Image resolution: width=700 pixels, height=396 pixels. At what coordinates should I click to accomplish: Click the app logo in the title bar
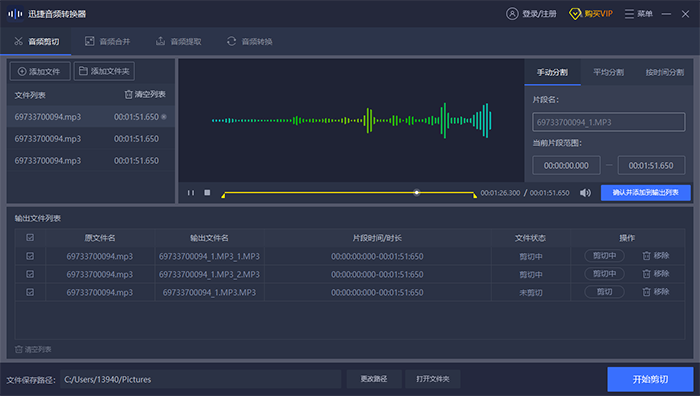15,14
